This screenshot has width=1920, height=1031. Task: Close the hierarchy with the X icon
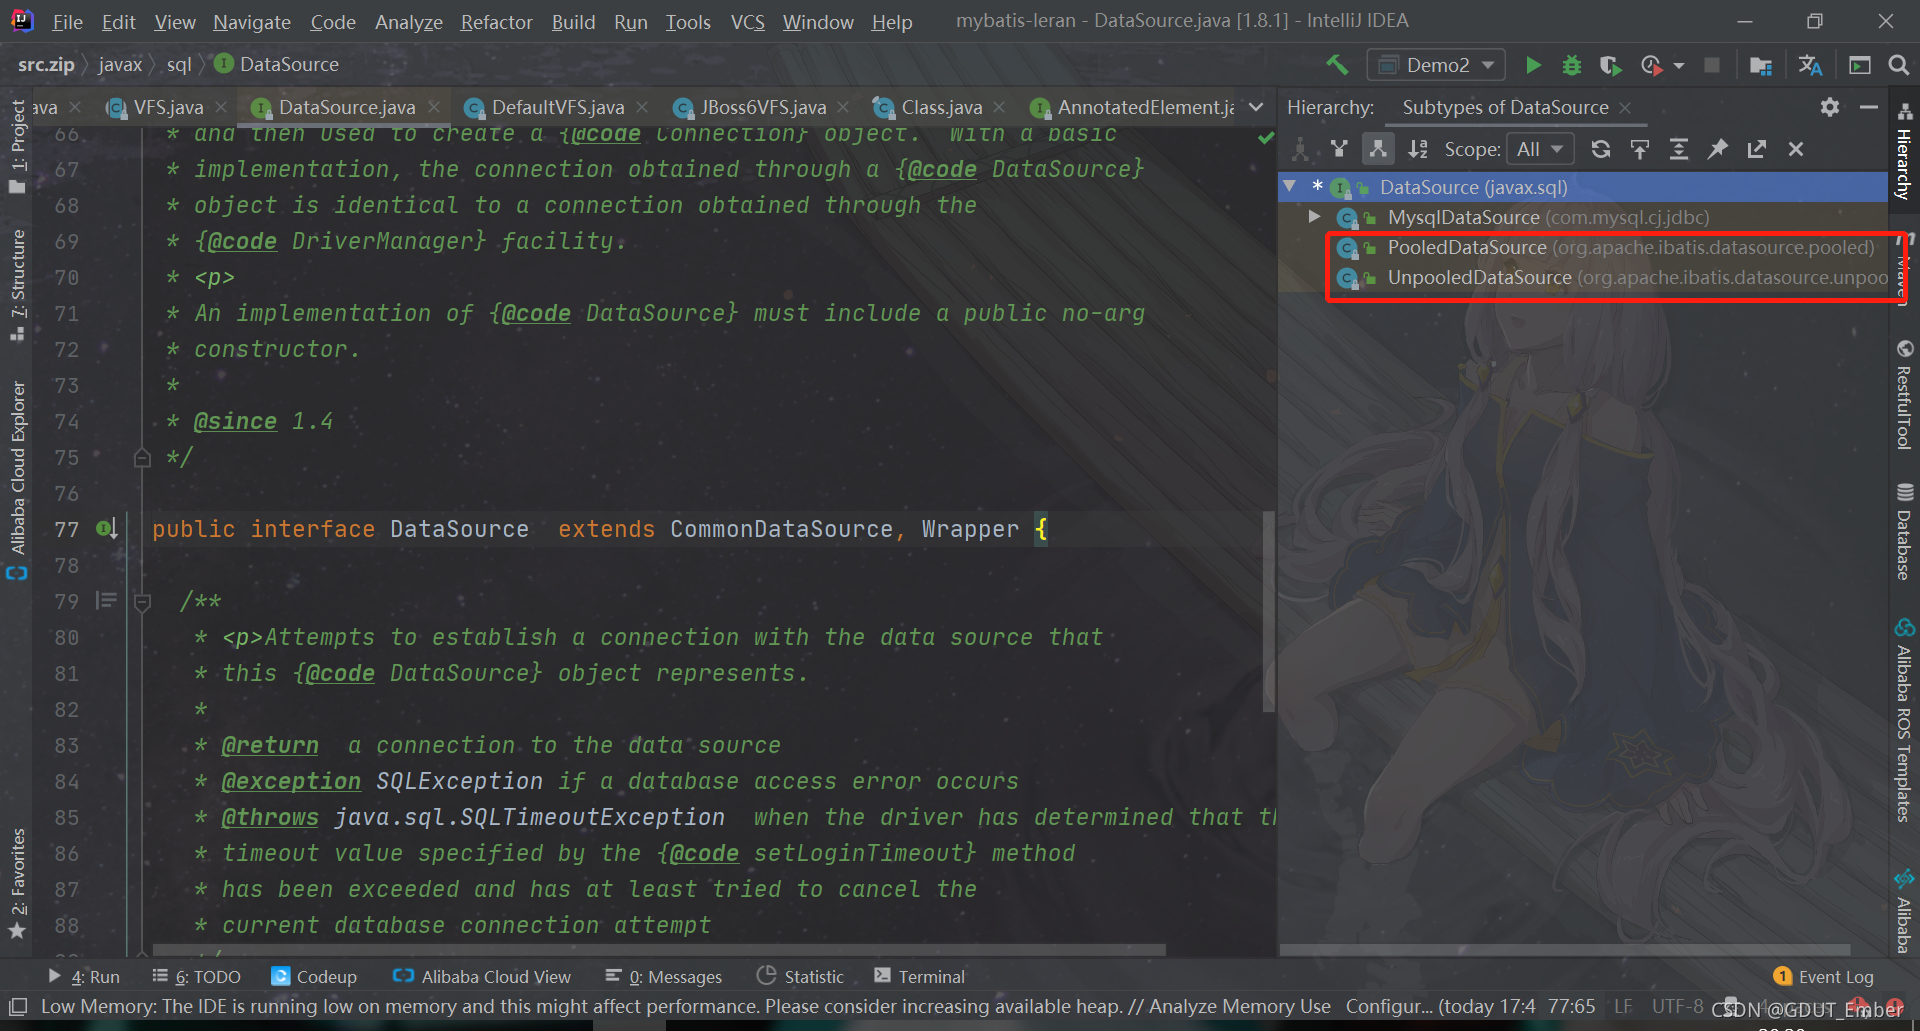[x=1796, y=149]
